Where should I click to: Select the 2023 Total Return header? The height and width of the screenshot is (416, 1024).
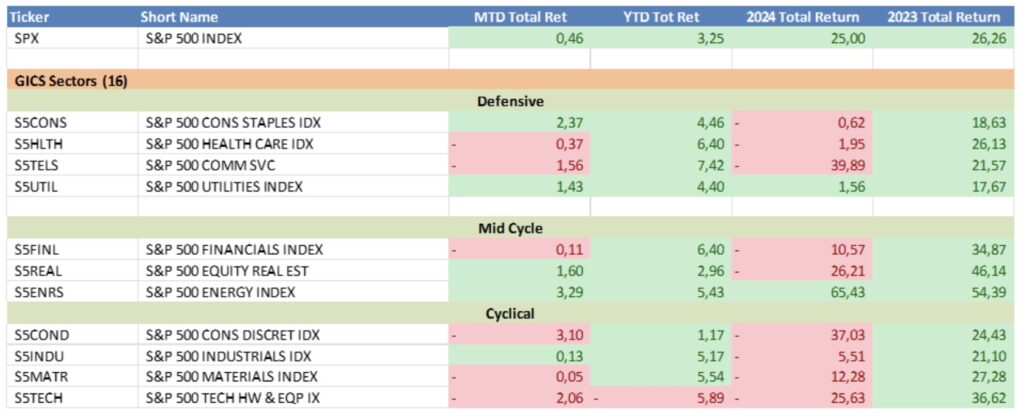(x=942, y=17)
